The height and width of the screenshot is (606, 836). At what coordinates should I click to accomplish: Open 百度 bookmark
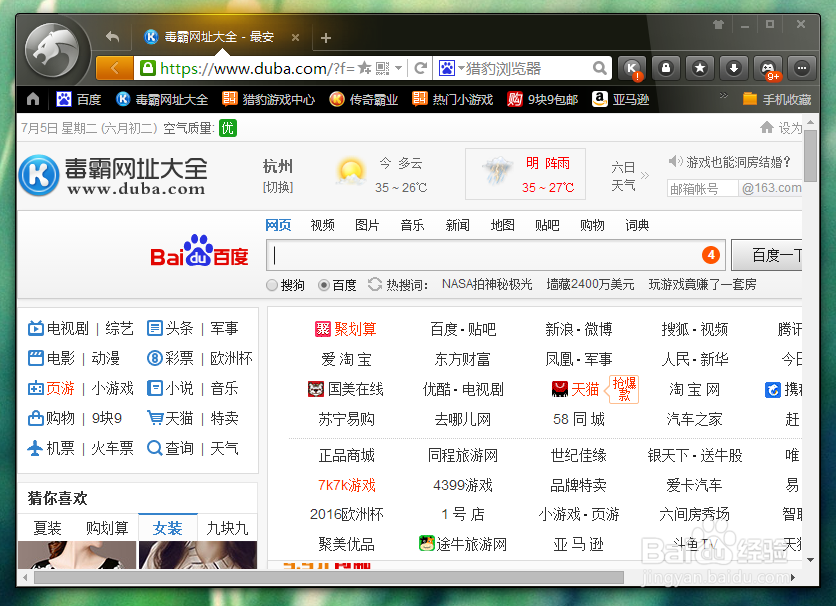coord(78,99)
